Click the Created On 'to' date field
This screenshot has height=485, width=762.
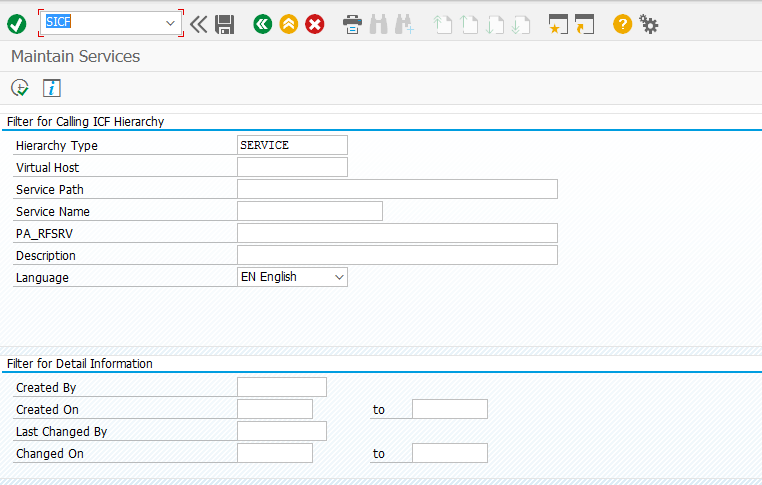pyautogui.click(x=450, y=409)
